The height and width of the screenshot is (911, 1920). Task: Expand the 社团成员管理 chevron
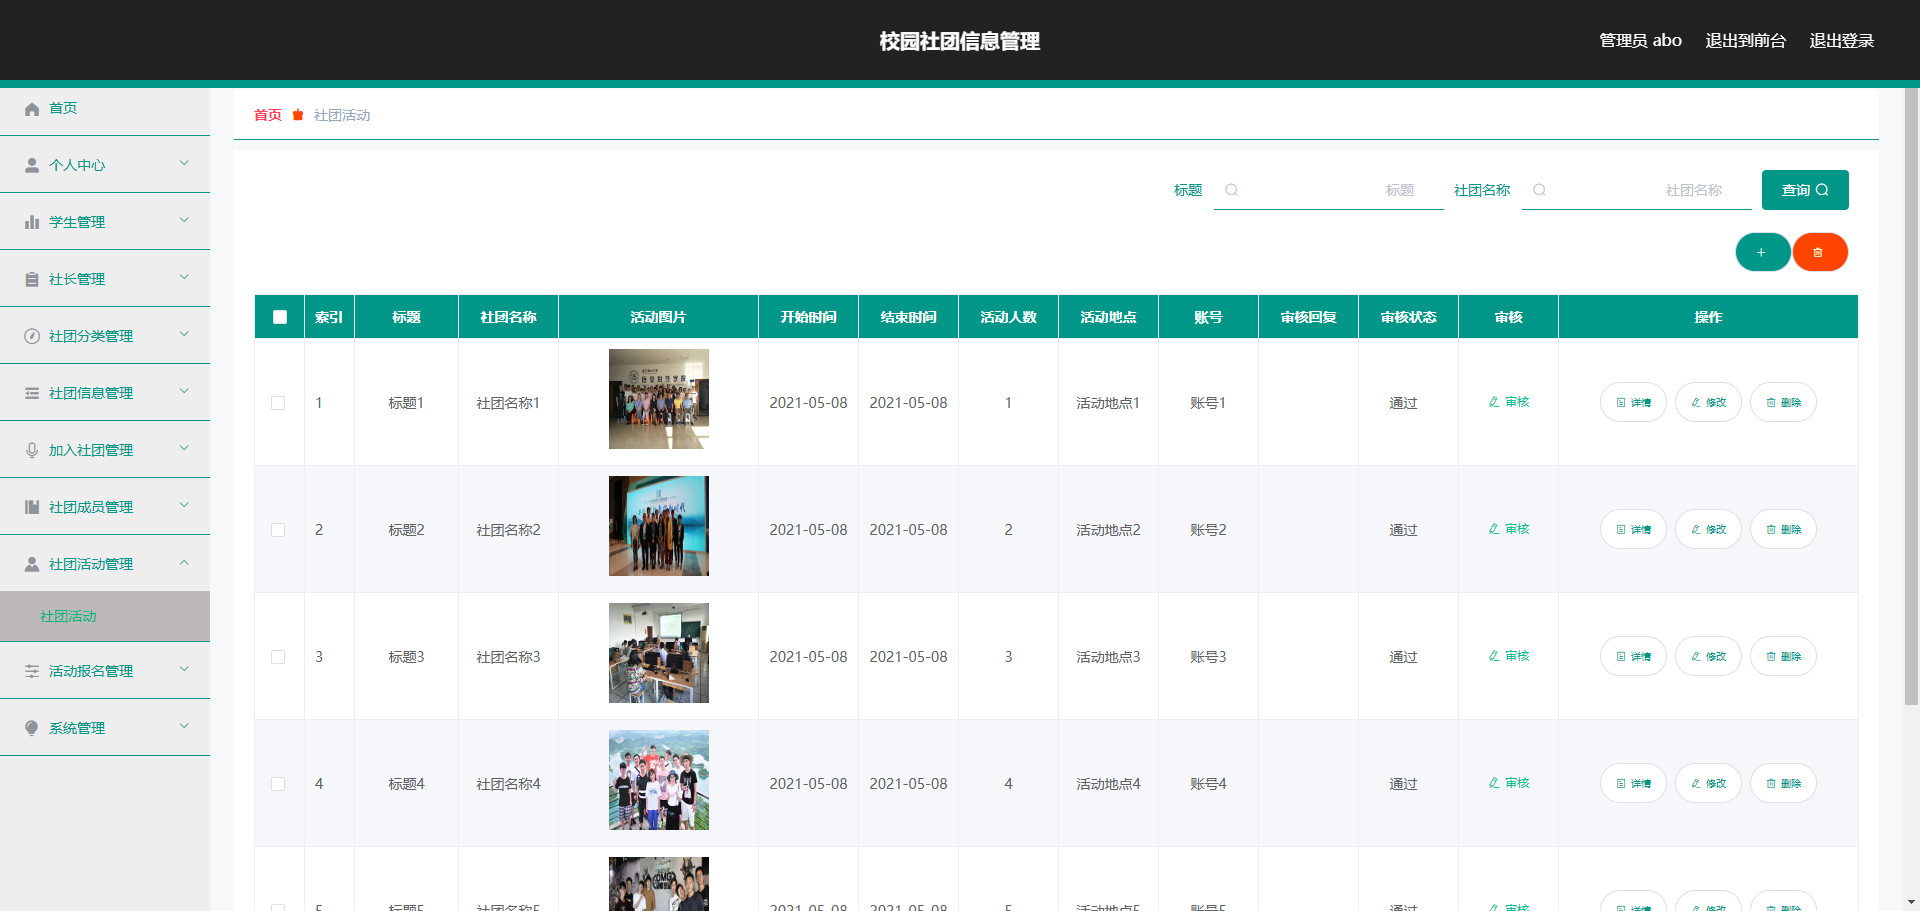[184, 505]
